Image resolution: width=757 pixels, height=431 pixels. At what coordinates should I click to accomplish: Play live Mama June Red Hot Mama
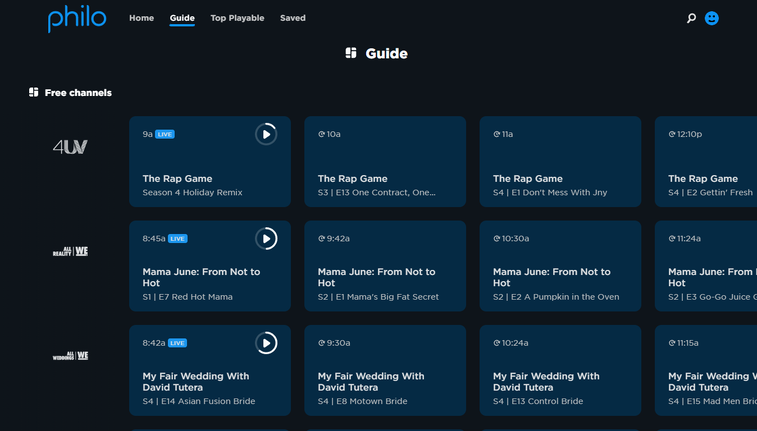coord(266,238)
